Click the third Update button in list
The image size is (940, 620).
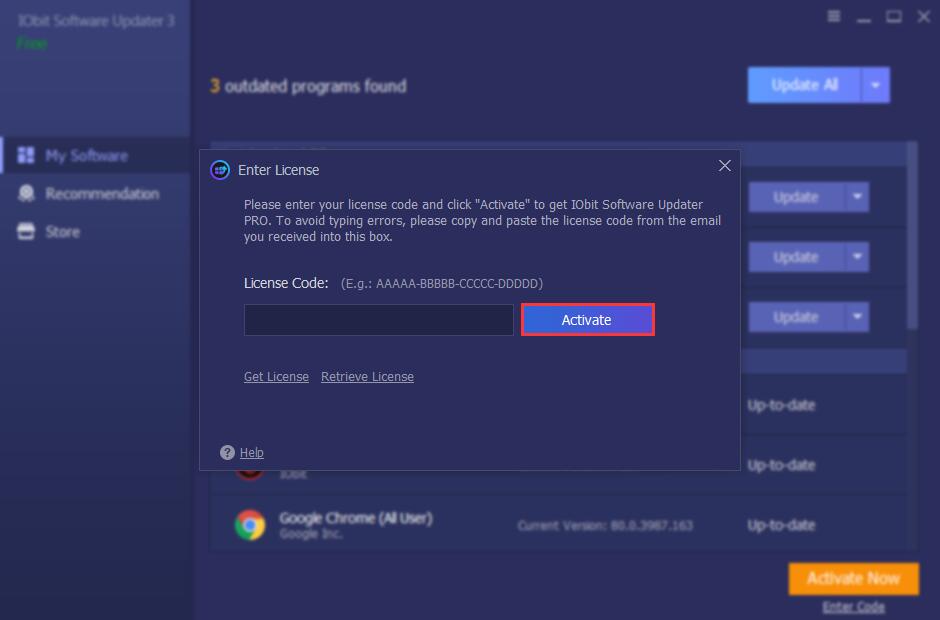point(796,317)
